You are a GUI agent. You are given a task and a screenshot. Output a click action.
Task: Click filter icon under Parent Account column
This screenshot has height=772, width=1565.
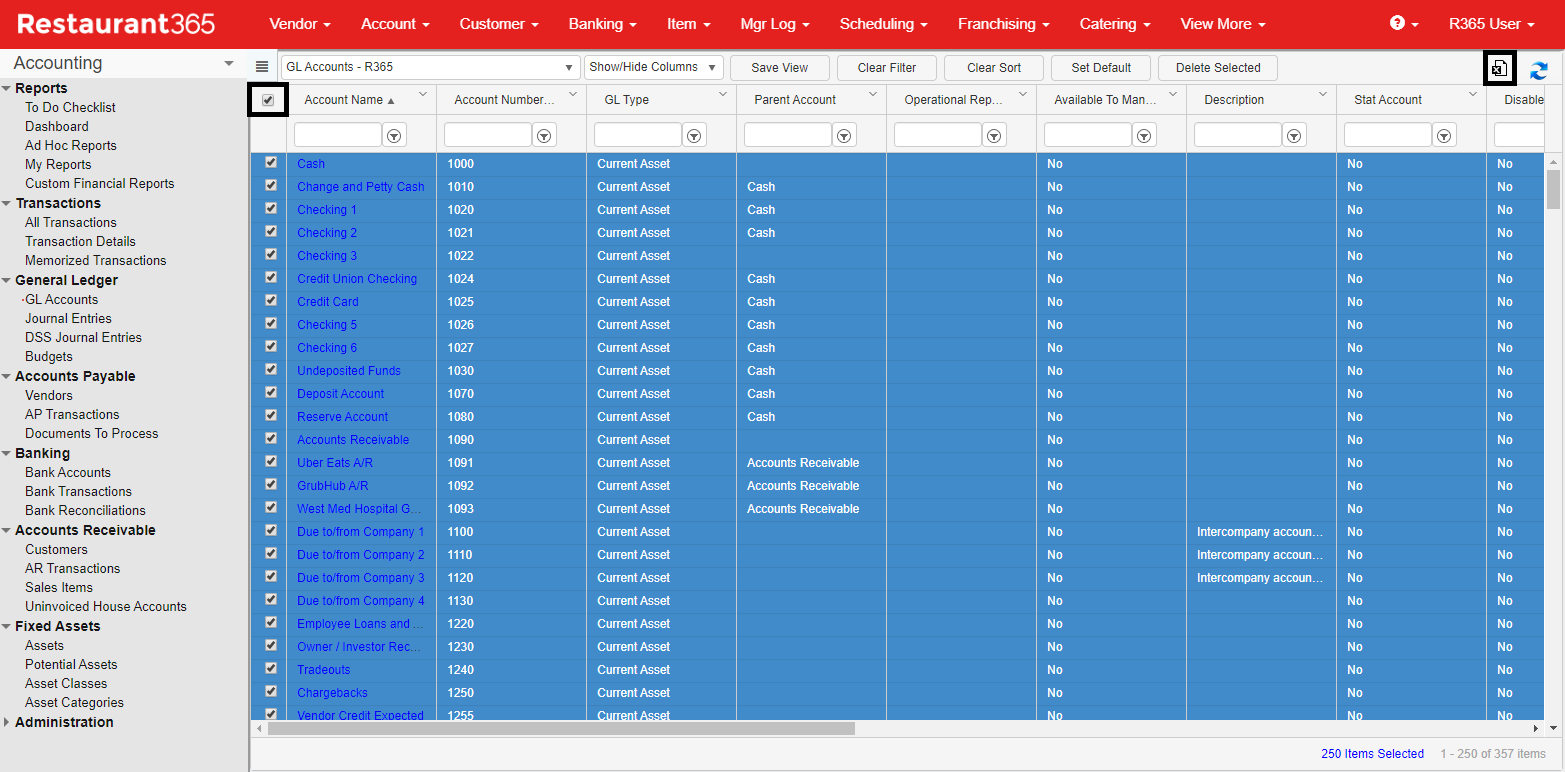pos(845,136)
